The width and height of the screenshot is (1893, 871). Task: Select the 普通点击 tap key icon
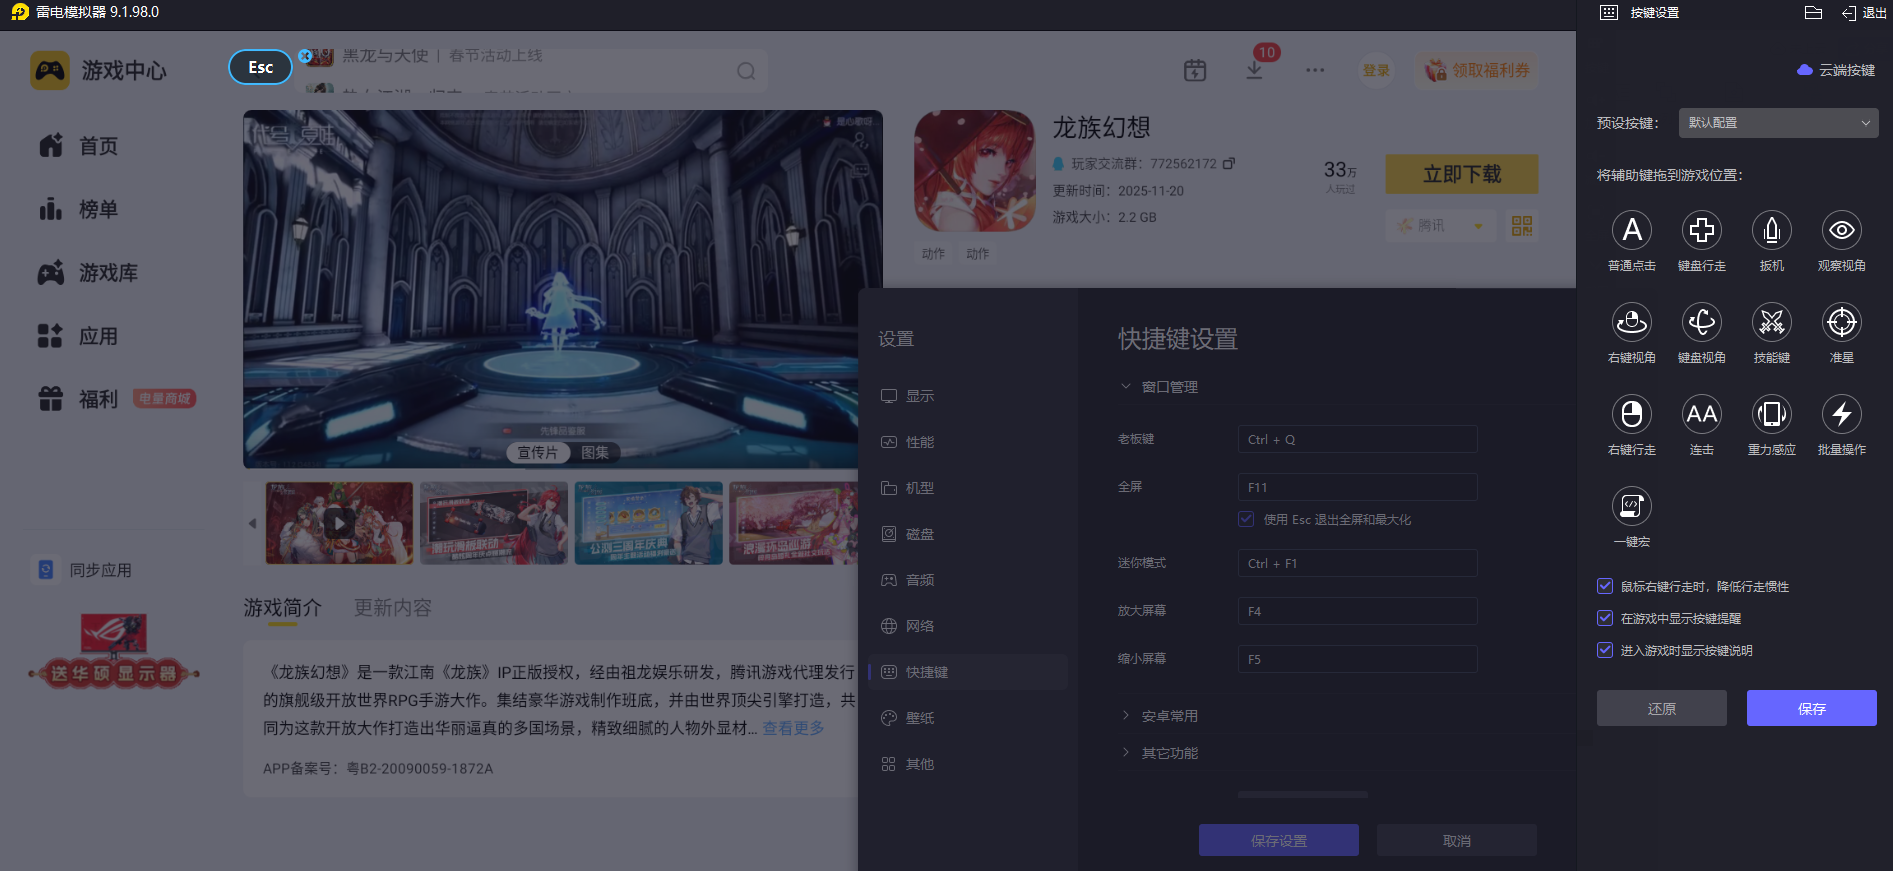click(x=1632, y=230)
